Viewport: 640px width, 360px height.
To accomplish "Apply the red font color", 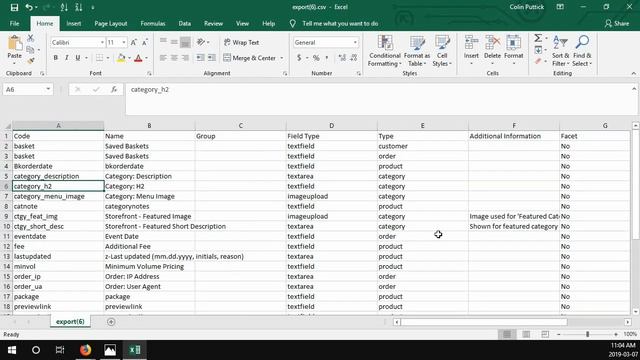I will coord(138,58).
